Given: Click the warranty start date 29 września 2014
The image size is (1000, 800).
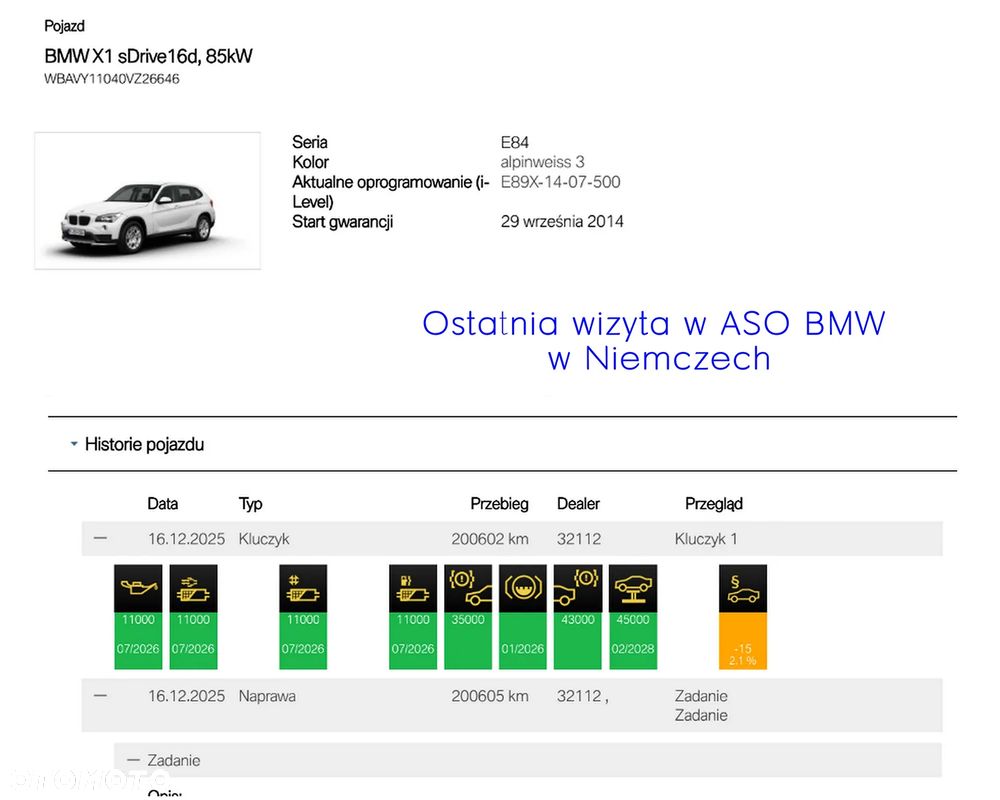Looking at the screenshot, I should [x=562, y=221].
